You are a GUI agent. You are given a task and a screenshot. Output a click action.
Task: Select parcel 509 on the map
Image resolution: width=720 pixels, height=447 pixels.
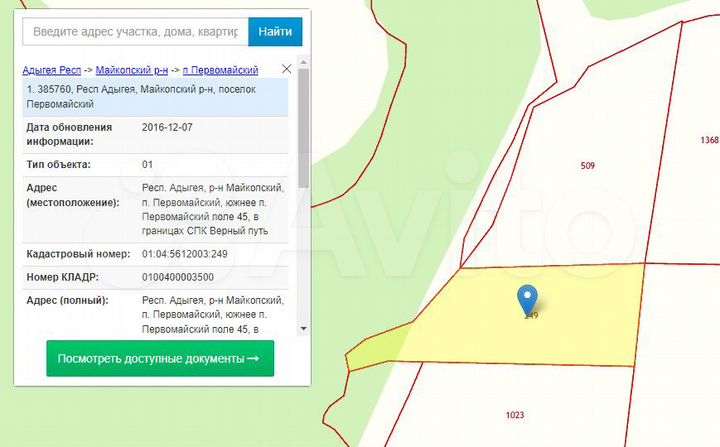(x=588, y=165)
